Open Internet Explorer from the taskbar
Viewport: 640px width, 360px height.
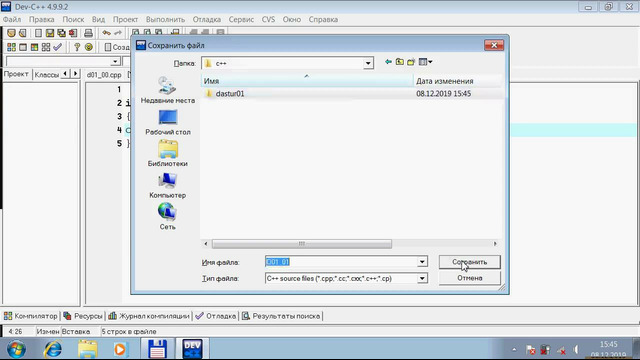click(53, 349)
